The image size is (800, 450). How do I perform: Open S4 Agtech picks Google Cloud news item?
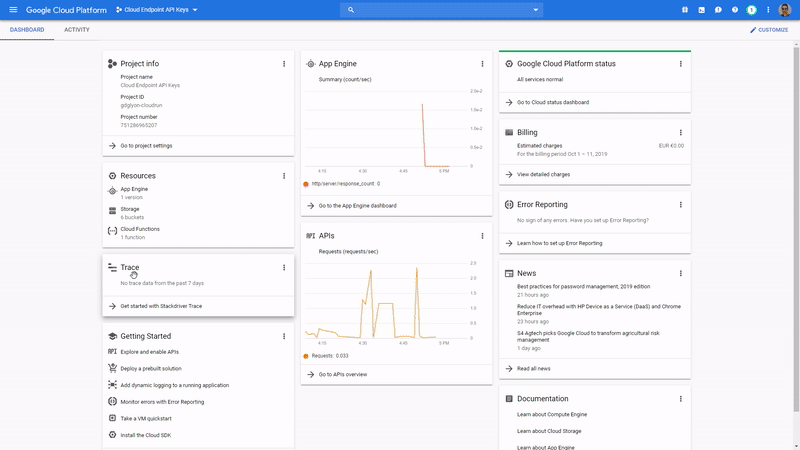[x=588, y=336]
